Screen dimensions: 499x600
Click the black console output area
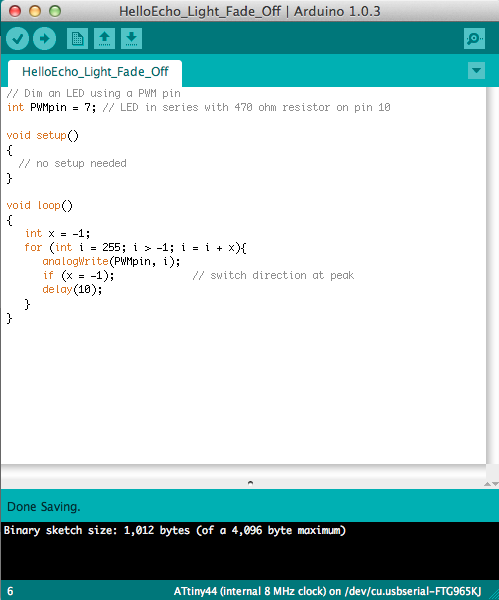[250, 551]
